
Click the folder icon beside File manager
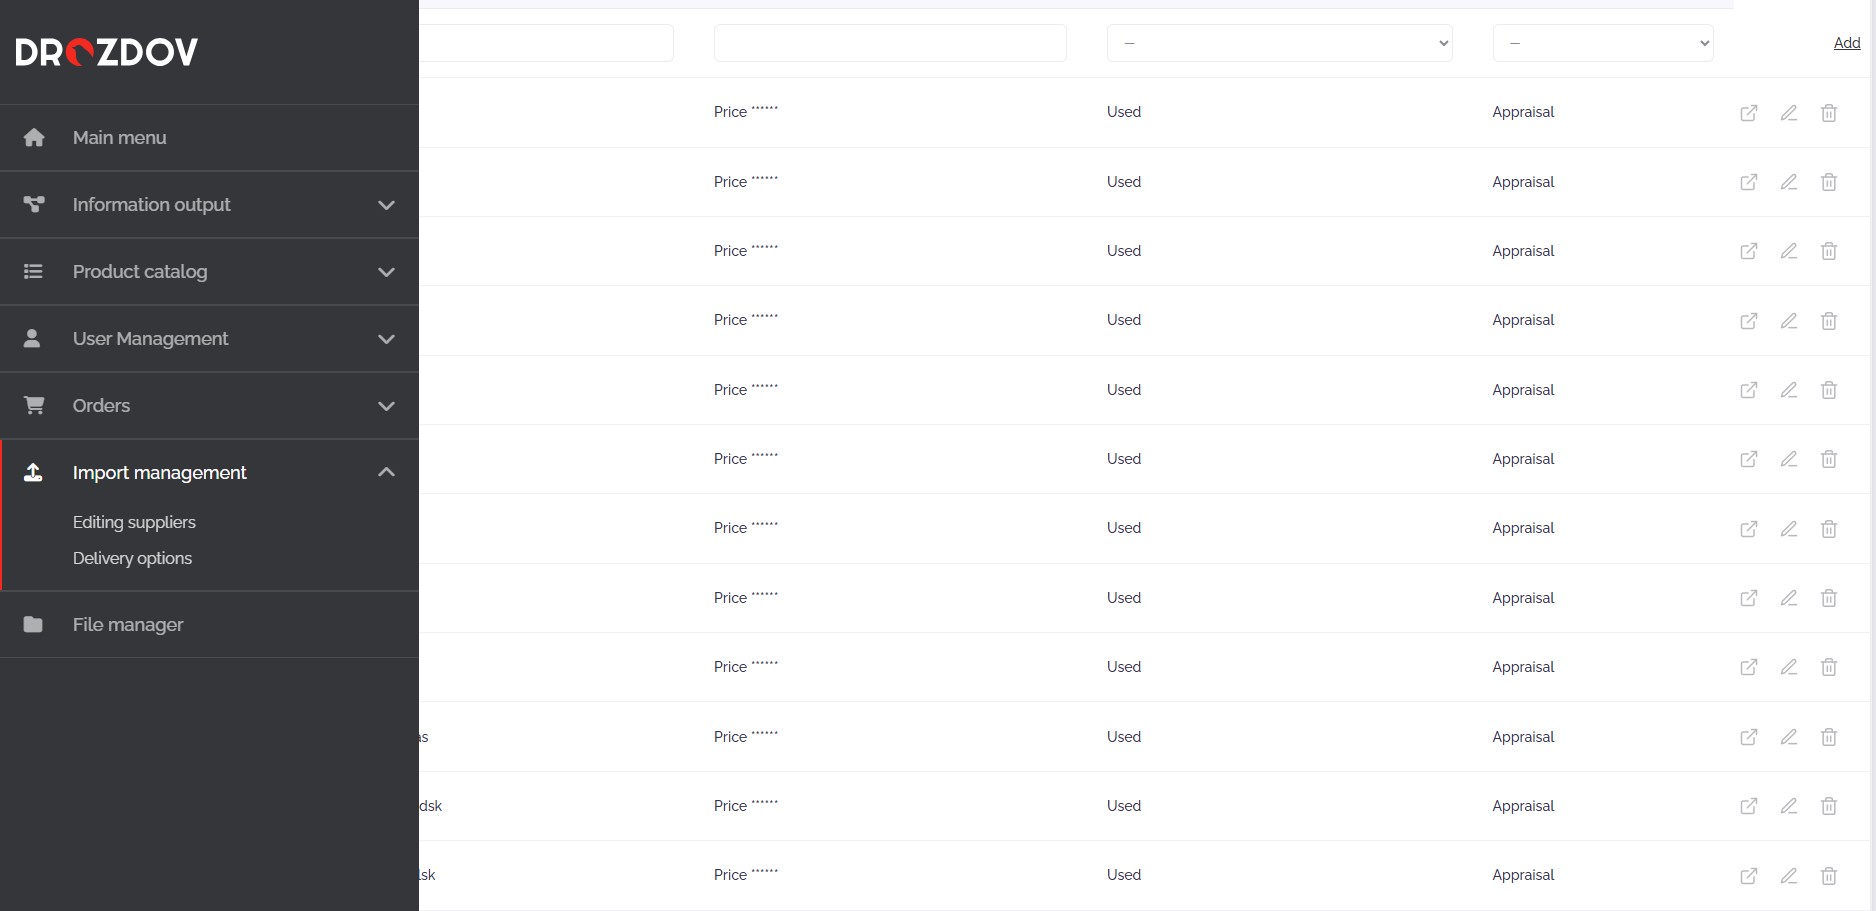pyautogui.click(x=33, y=625)
